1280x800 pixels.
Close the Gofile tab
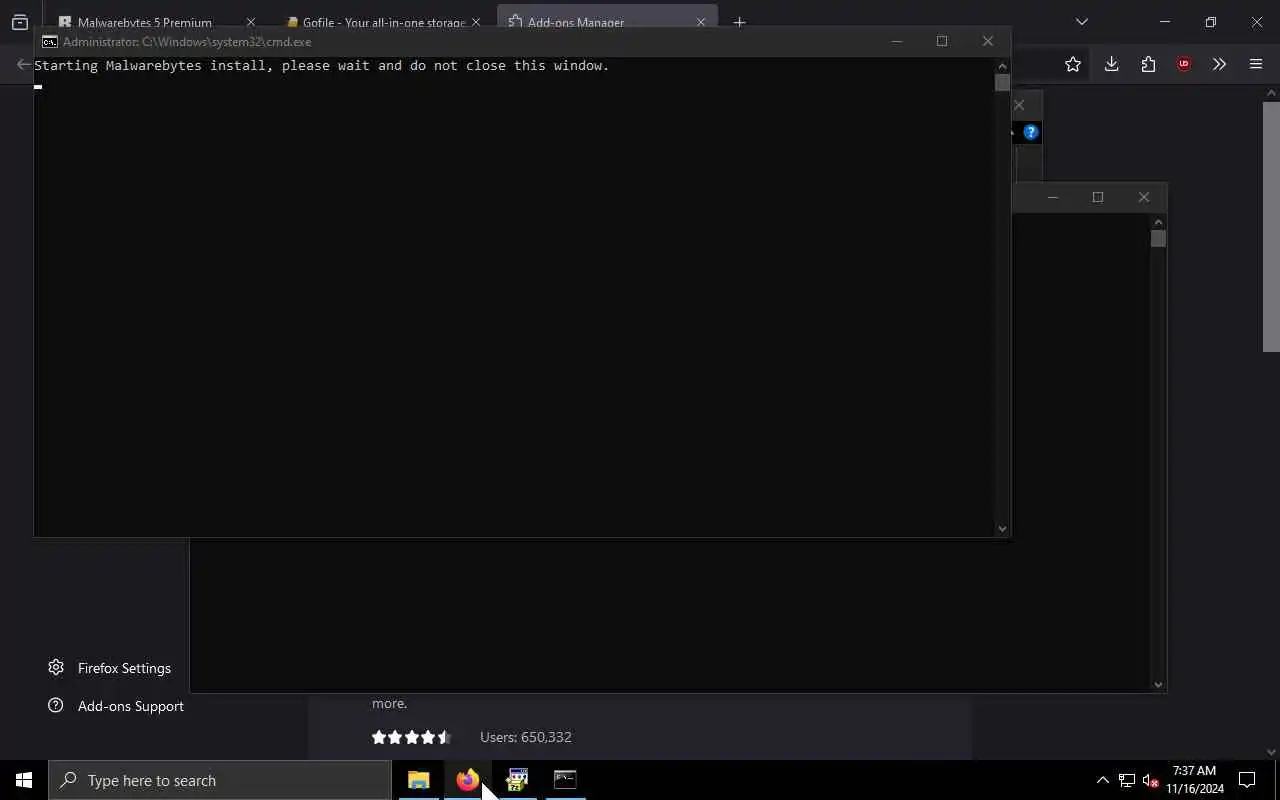[476, 22]
